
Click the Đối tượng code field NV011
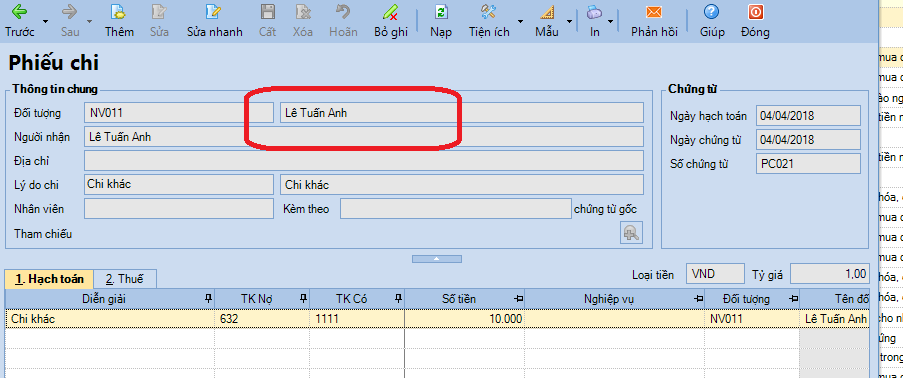[x=179, y=113]
